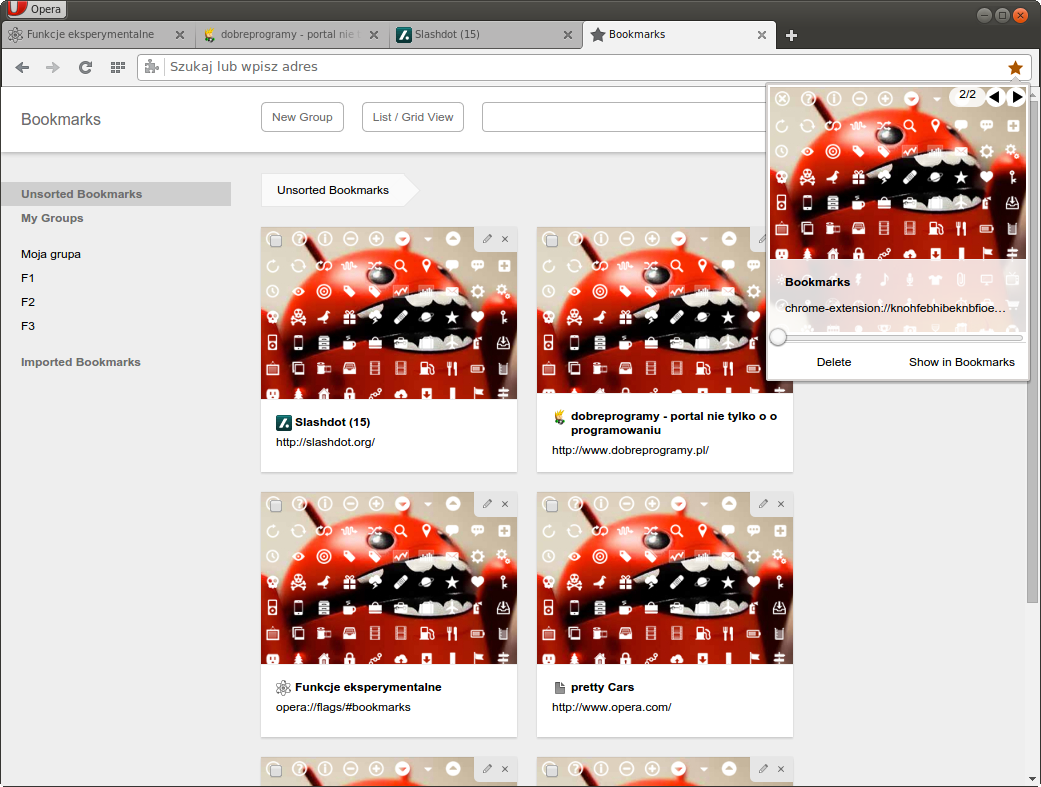Click the extension puzzle icon in address bar
The image size is (1041, 787).
click(x=152, y=66)
